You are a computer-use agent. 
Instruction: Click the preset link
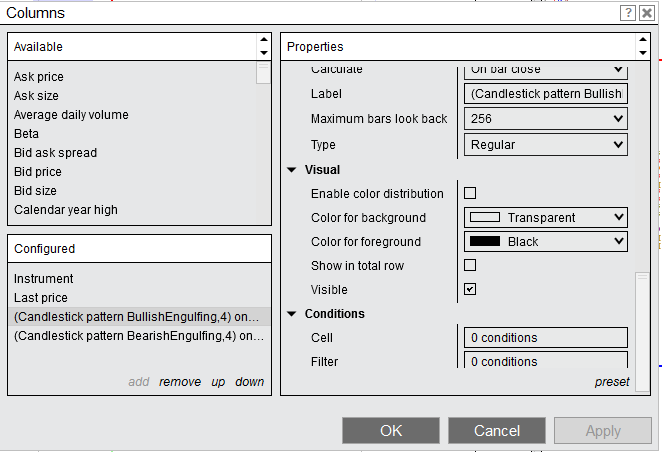click(x=612, y=382)
